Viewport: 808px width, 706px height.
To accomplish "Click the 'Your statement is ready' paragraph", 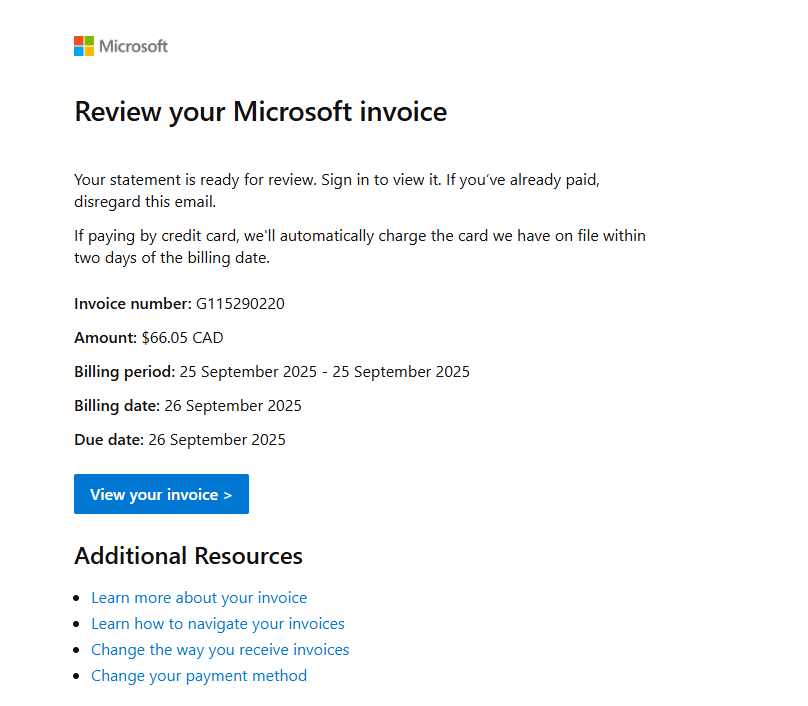I will [336, 191].
